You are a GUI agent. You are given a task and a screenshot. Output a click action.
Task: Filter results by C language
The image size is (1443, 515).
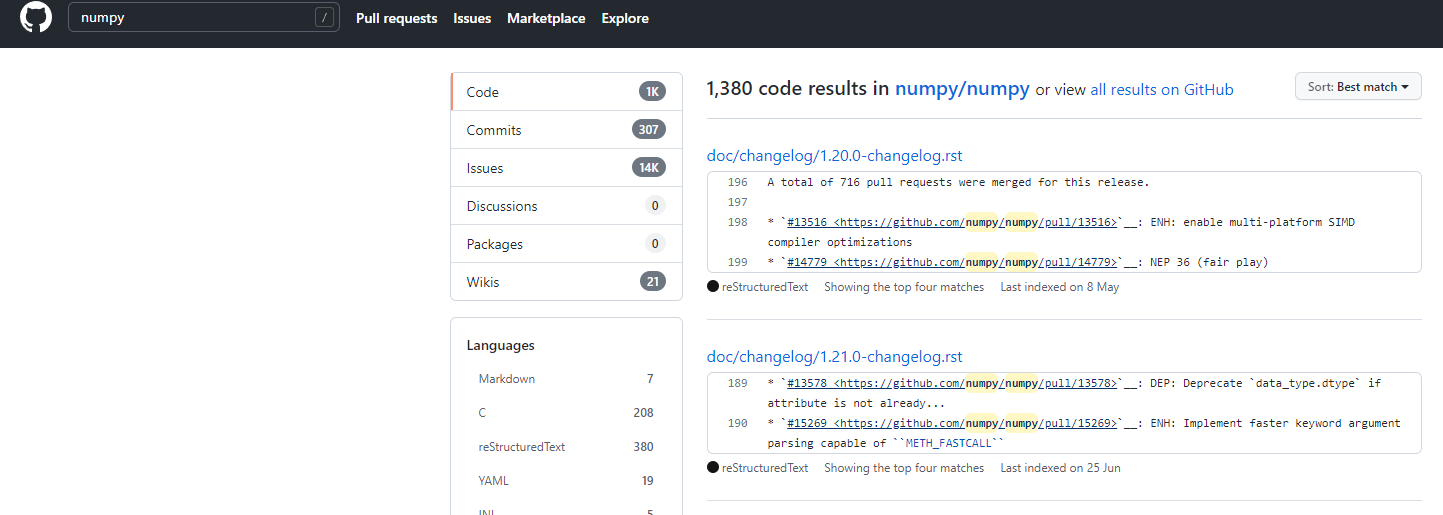pyautogui.click(x=566, y=413)
